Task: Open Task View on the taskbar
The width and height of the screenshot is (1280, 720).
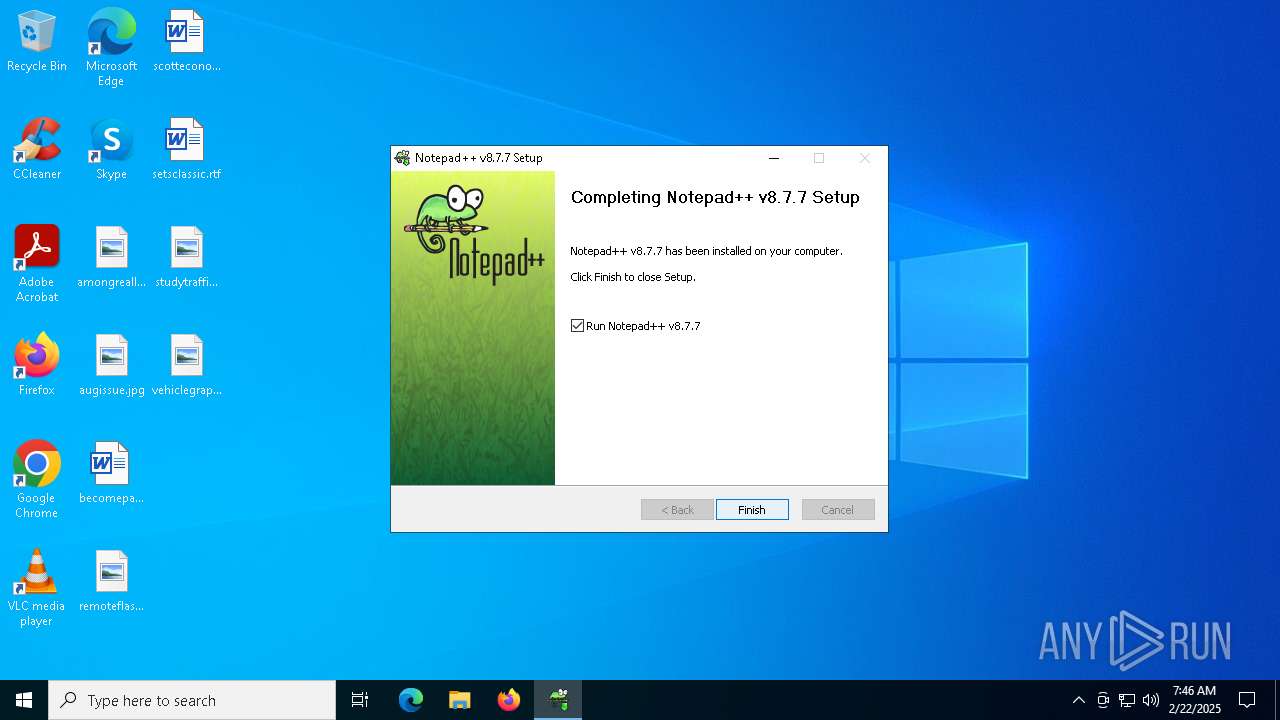Action: [x=360, y=700]
